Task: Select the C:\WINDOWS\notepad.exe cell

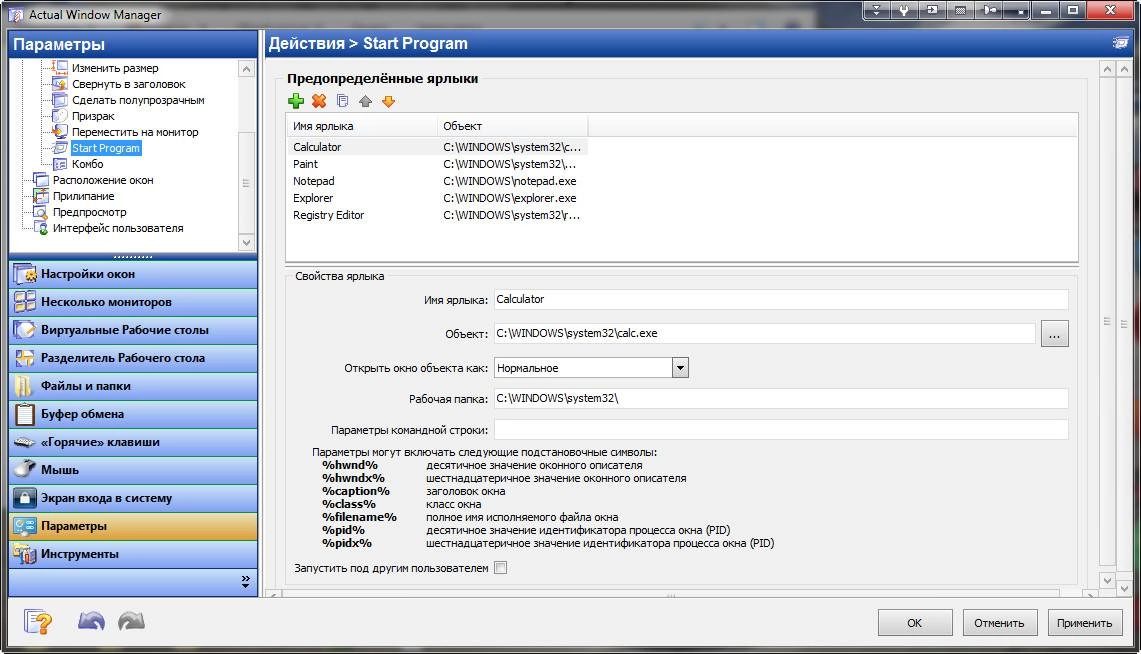Action: (509, 181)
